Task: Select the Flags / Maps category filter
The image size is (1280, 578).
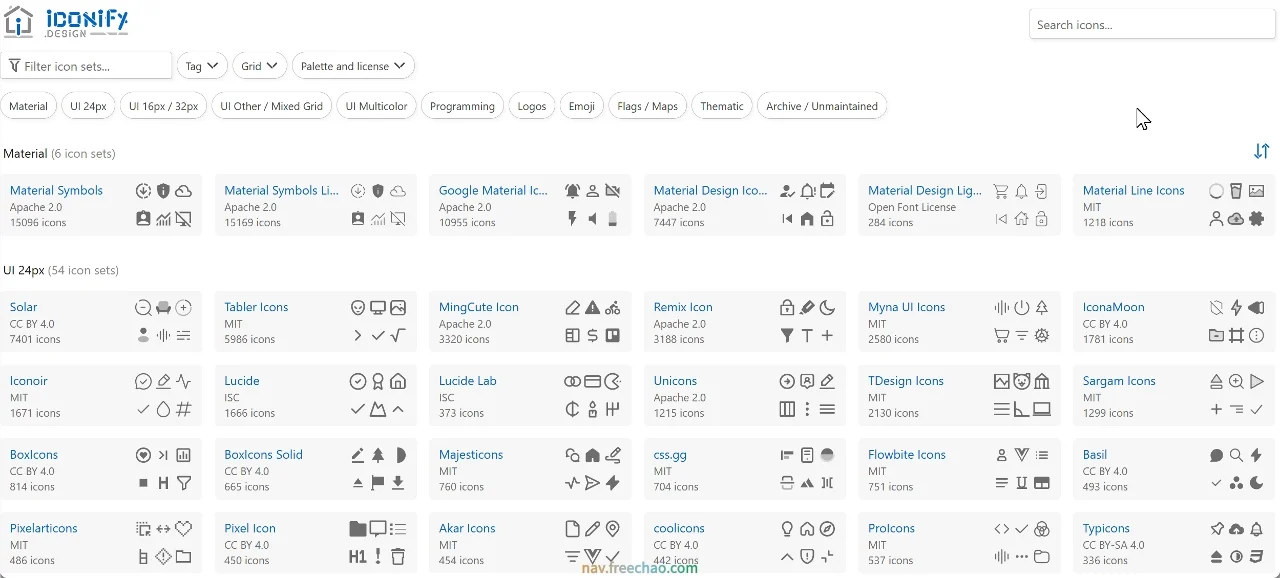Action: (647, 106)
